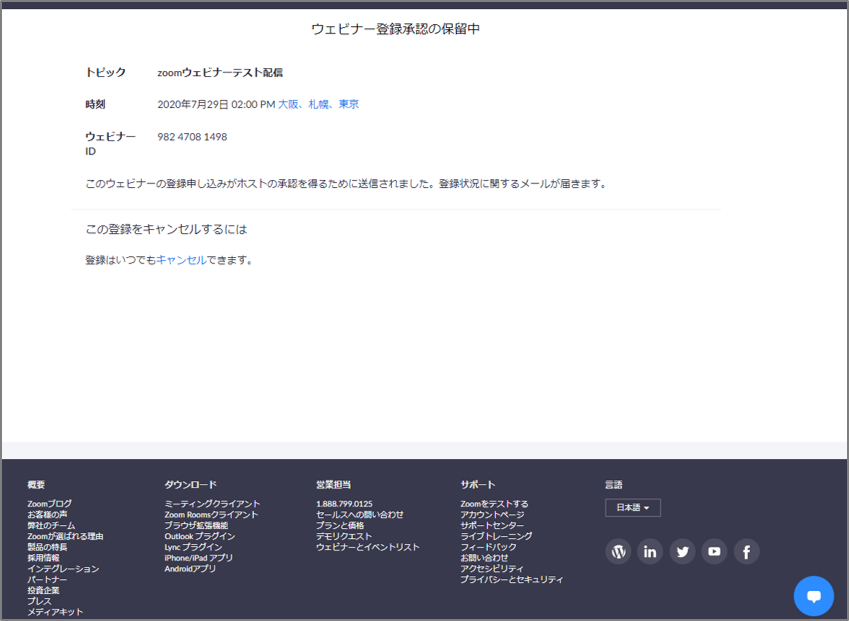Open the アクセシビリティ support link

492,568
